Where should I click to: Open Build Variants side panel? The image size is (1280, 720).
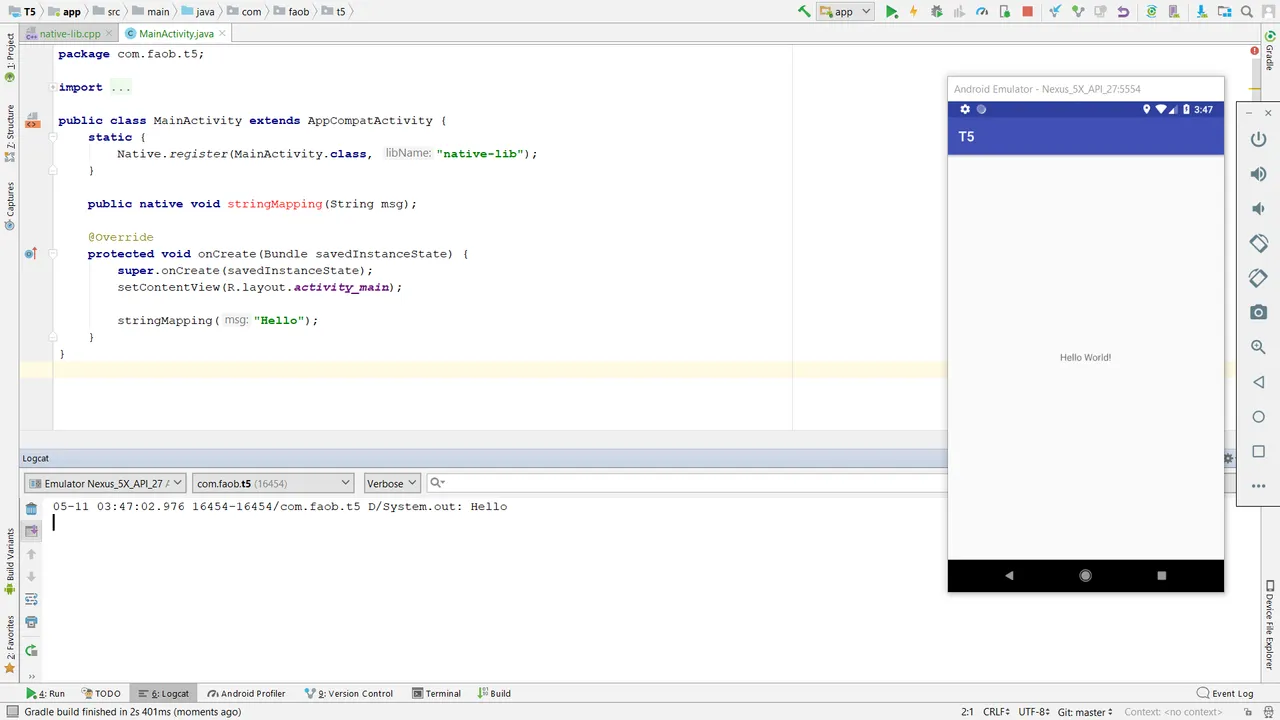[x=10, y=562]
